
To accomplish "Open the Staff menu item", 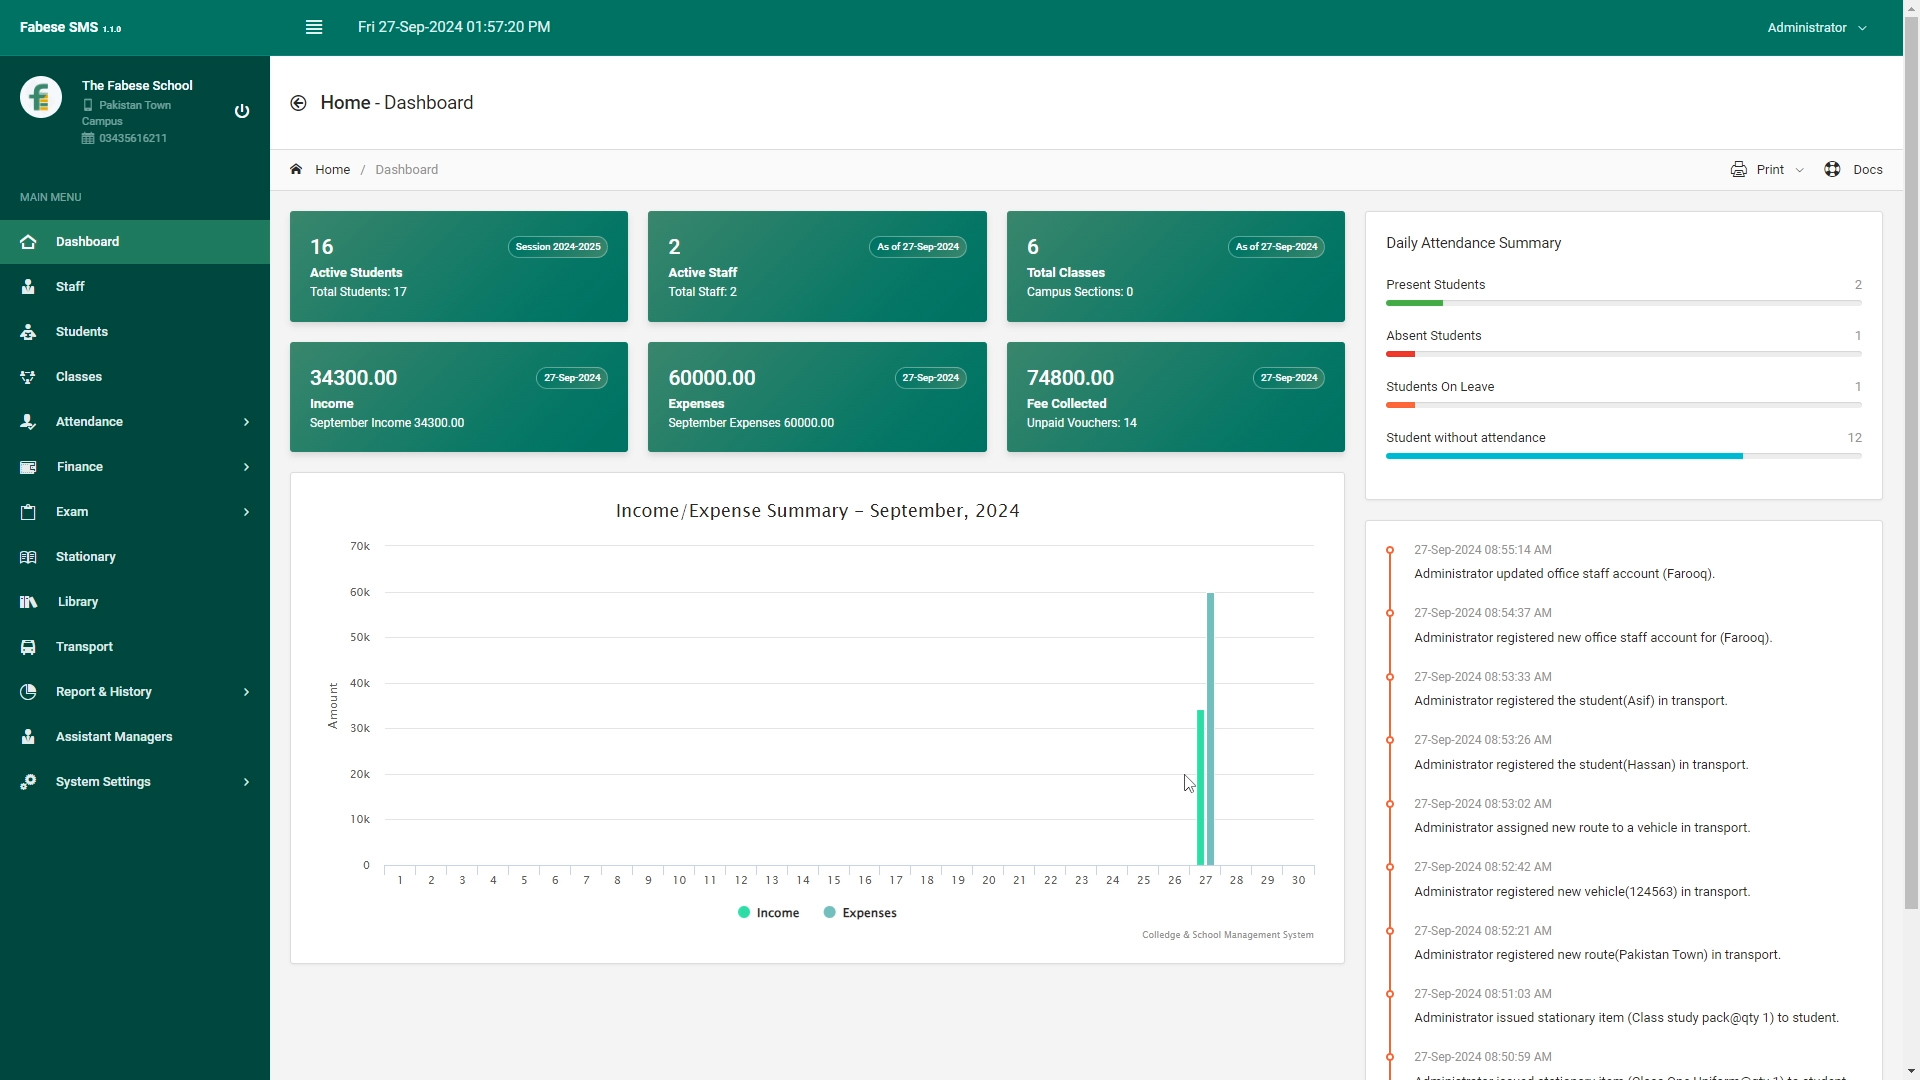I will [x=135, y=287].
